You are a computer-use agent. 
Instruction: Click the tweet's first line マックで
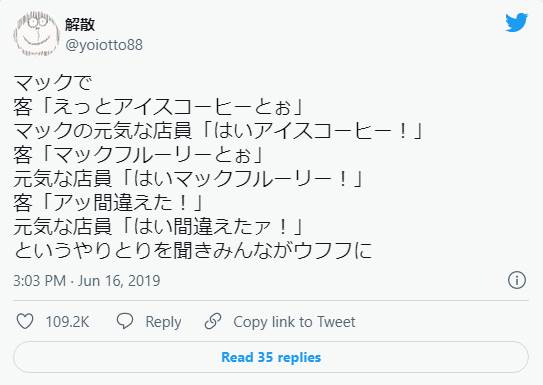tap(53, 82)
